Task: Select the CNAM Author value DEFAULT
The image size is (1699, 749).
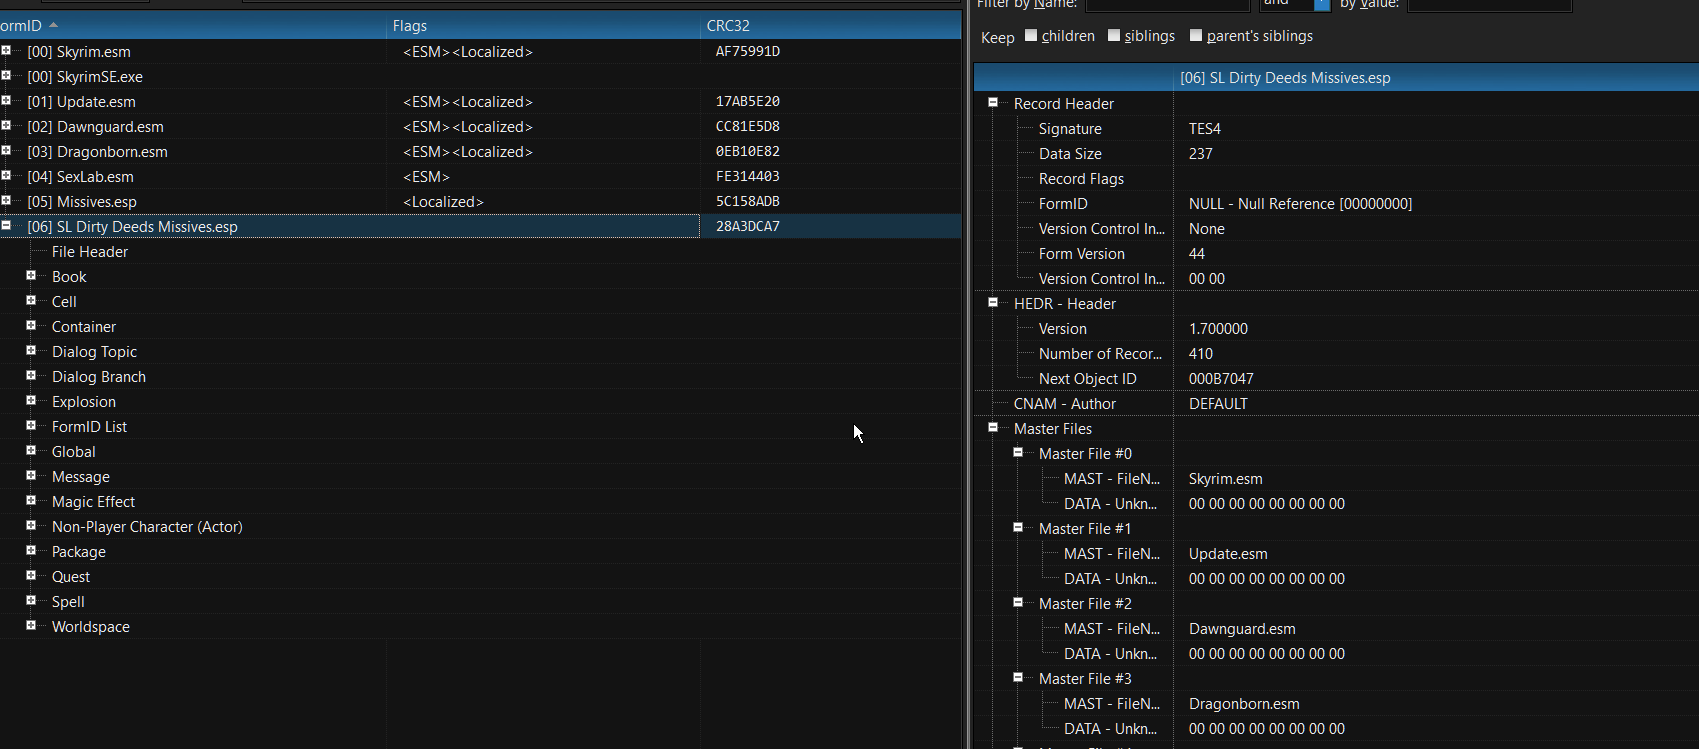Action: [x=1218, y=404]
